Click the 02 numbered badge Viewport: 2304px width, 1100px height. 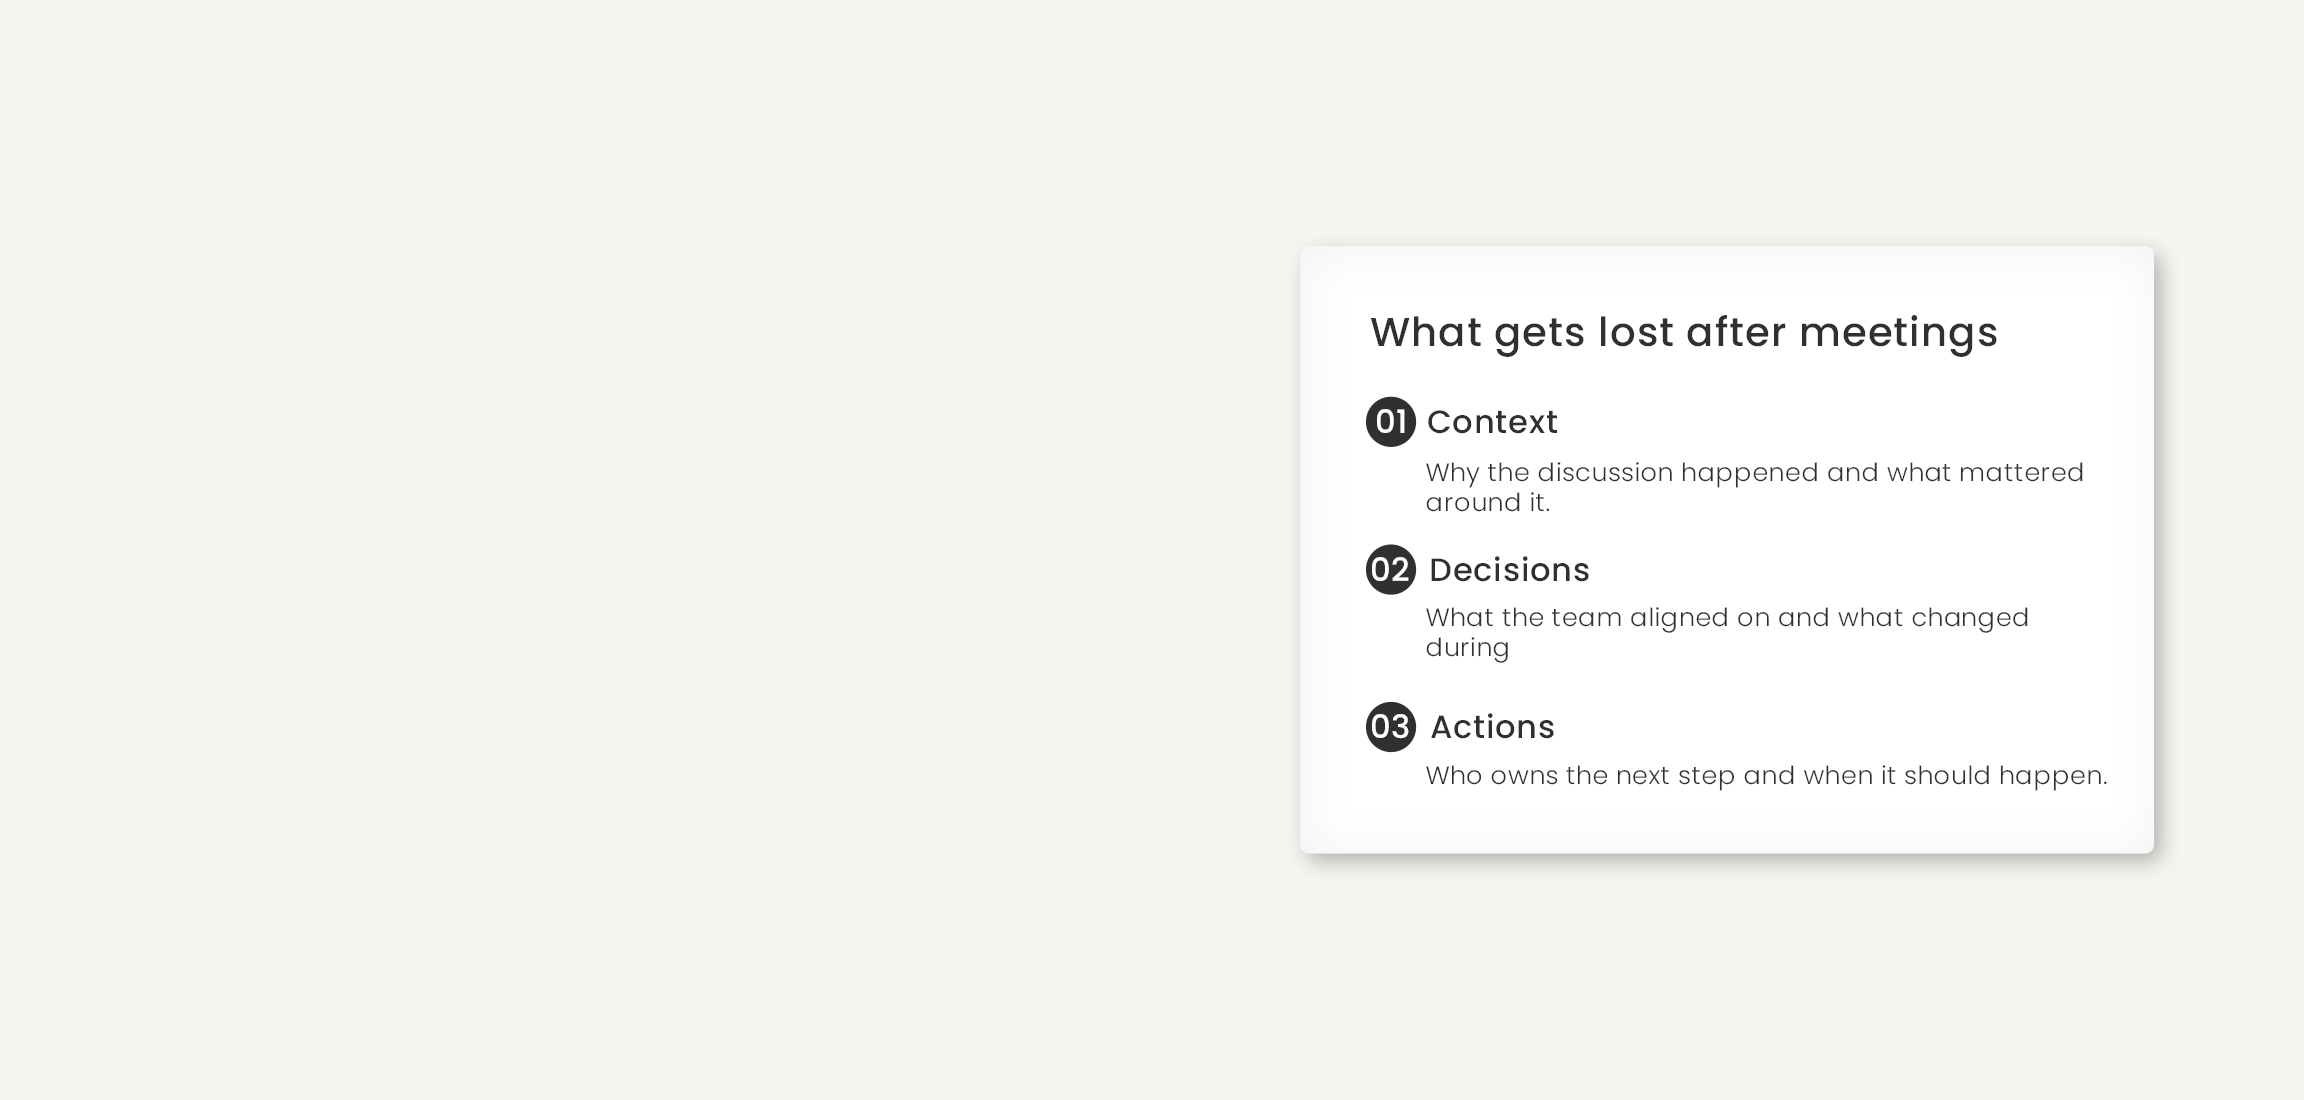coord(1390,570)
